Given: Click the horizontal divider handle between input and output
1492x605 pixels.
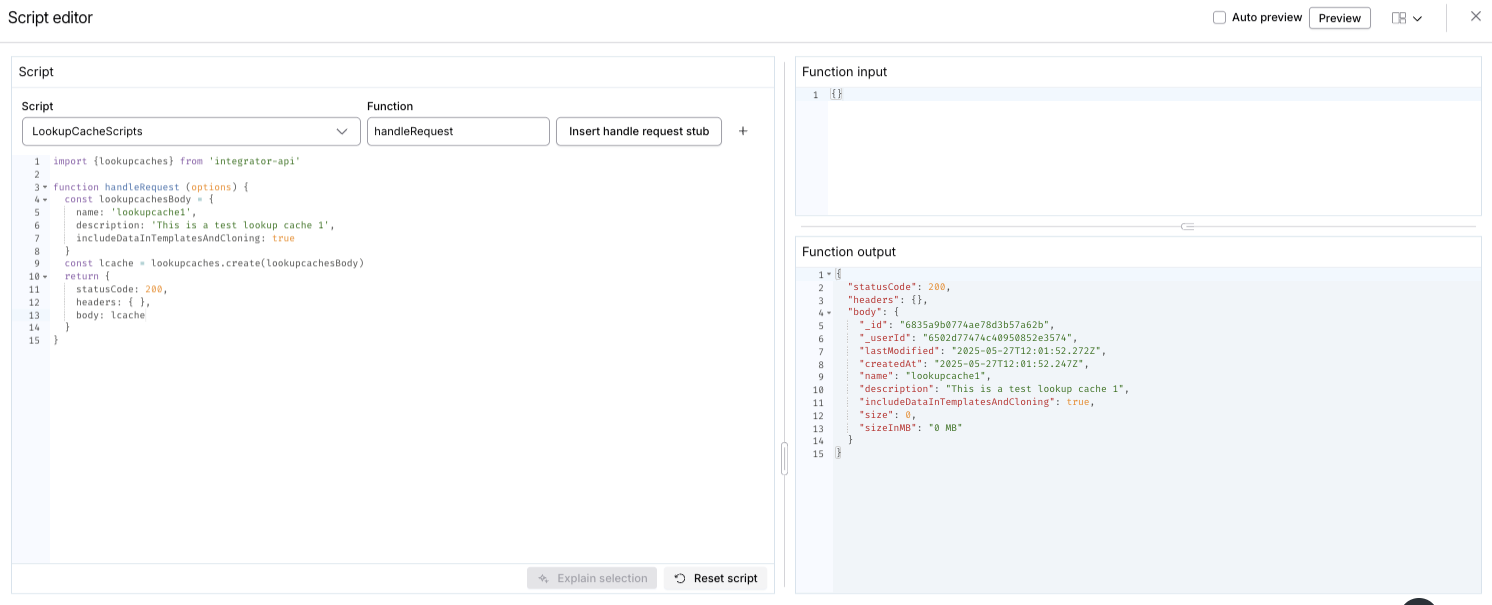Looking at the screenshot, I should click(1187, 226).
